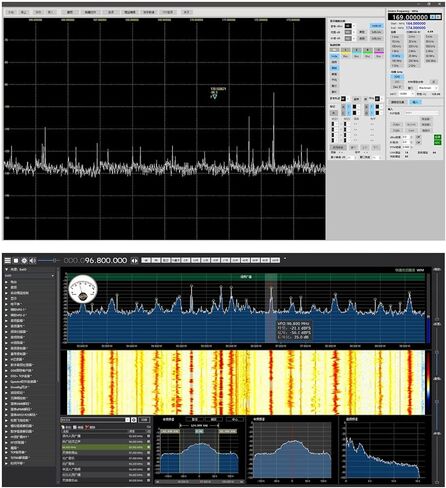Screen dimensions: 446x488
Task: Click the waterfall color gradient bar
Action: [428, 383]
